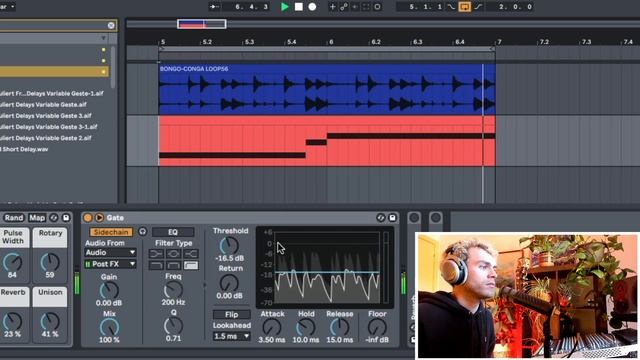Select the 'Delays Variable Geste.aif' file
Viewport: 640px width, 360px height.
click(43, 104)
